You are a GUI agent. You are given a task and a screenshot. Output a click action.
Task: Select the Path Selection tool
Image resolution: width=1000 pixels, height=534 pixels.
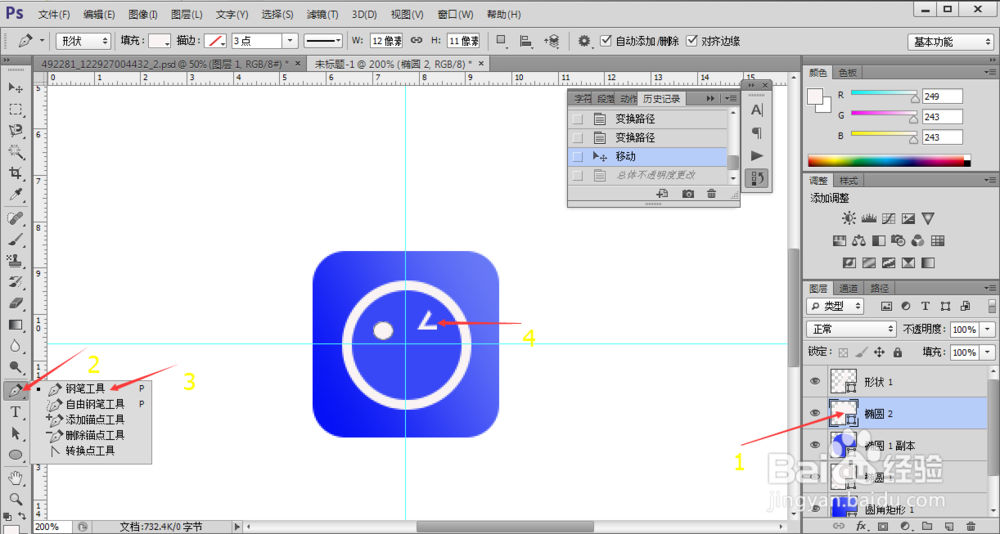coord(16,433)
